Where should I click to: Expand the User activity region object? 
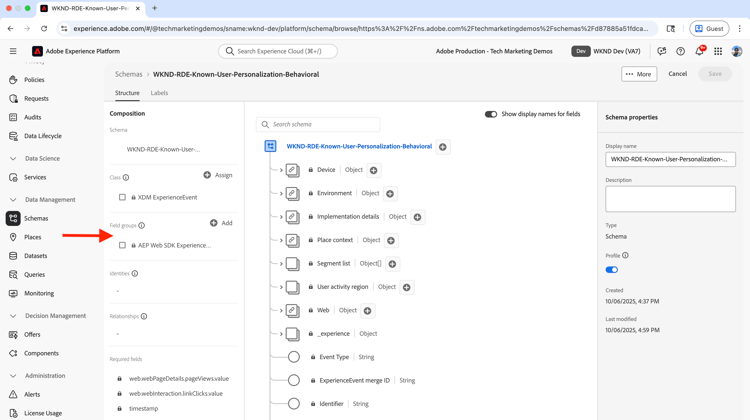pos(281,287)
